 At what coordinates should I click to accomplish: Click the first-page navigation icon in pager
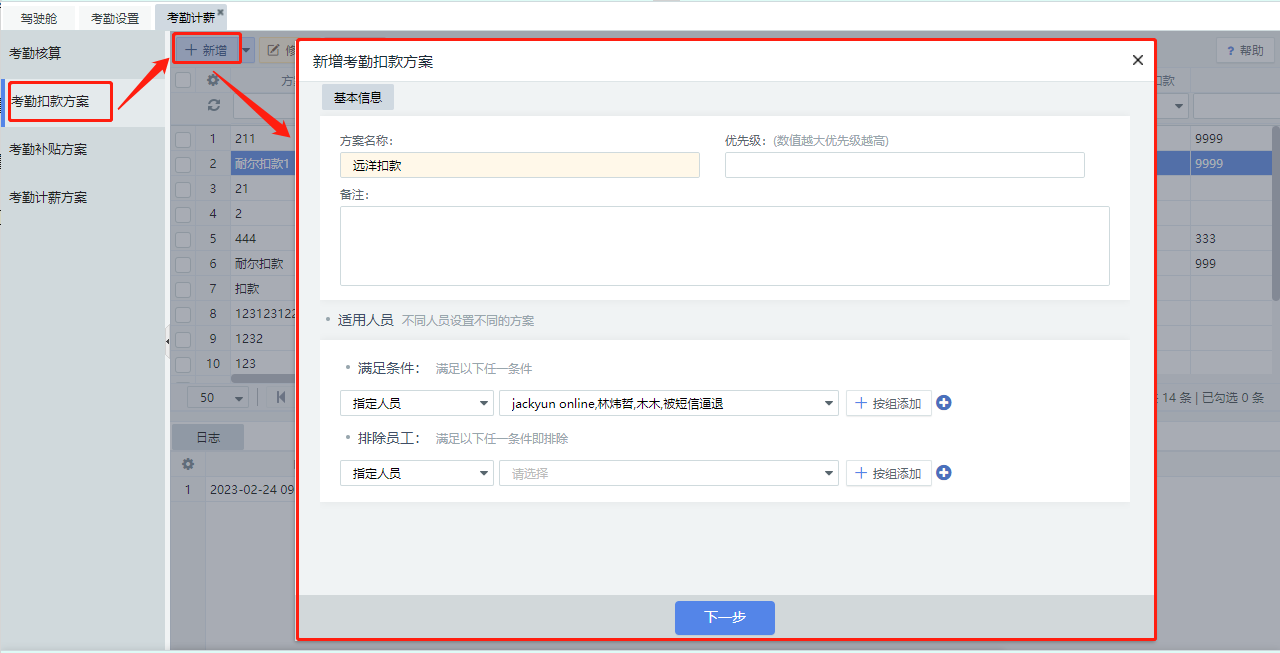[x=281, y=397]
